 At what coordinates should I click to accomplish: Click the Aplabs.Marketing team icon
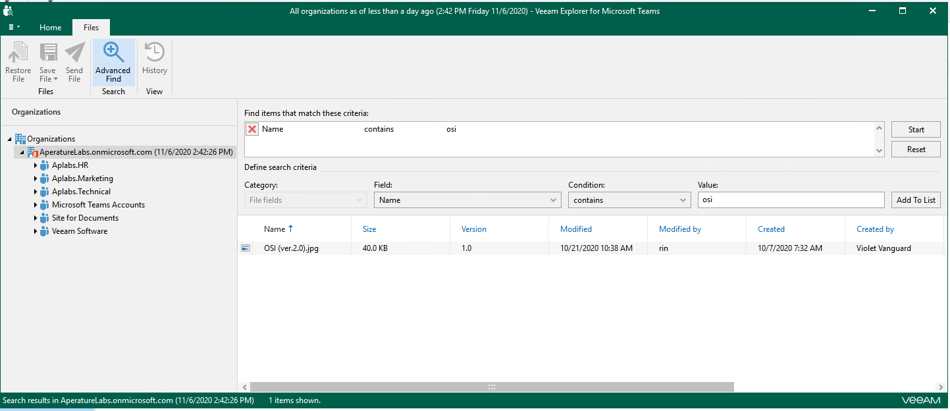(x=44, y=179)
